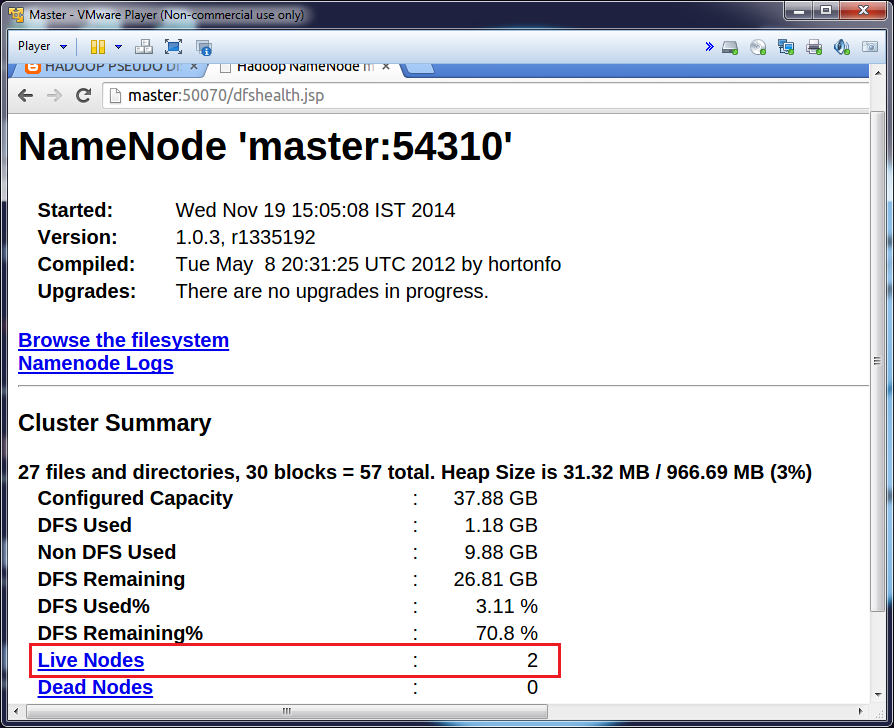Click the network adapter device icon
894x728 pixels.
click(785, 47)
